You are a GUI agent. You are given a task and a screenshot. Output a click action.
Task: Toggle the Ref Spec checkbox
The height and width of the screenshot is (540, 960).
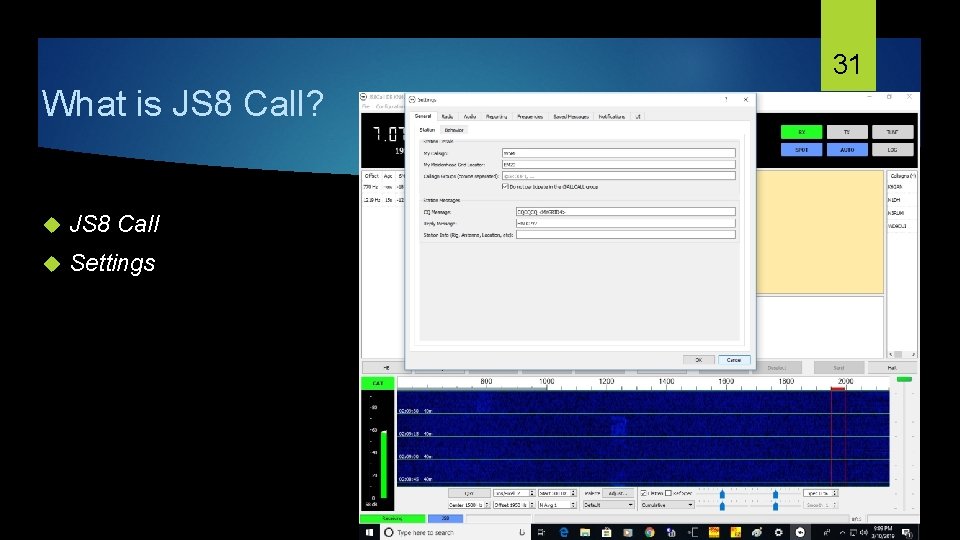pos(669,493)
